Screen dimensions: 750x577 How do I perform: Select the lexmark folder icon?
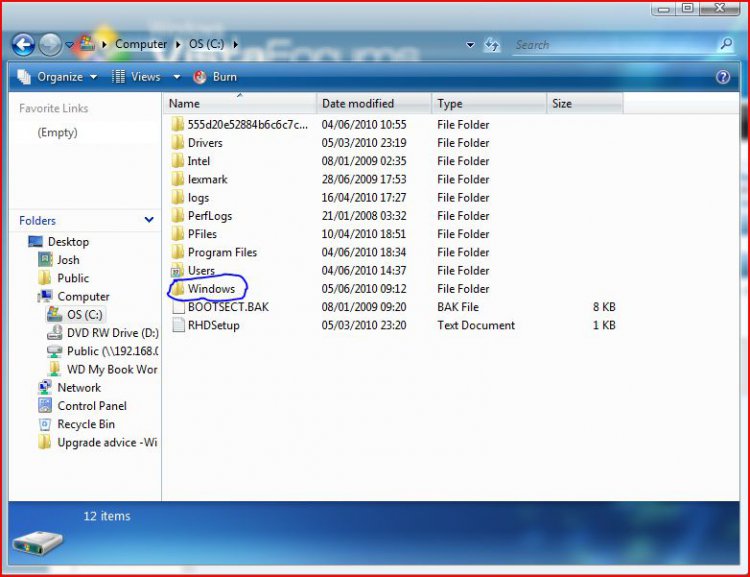[x=177, y=179]
